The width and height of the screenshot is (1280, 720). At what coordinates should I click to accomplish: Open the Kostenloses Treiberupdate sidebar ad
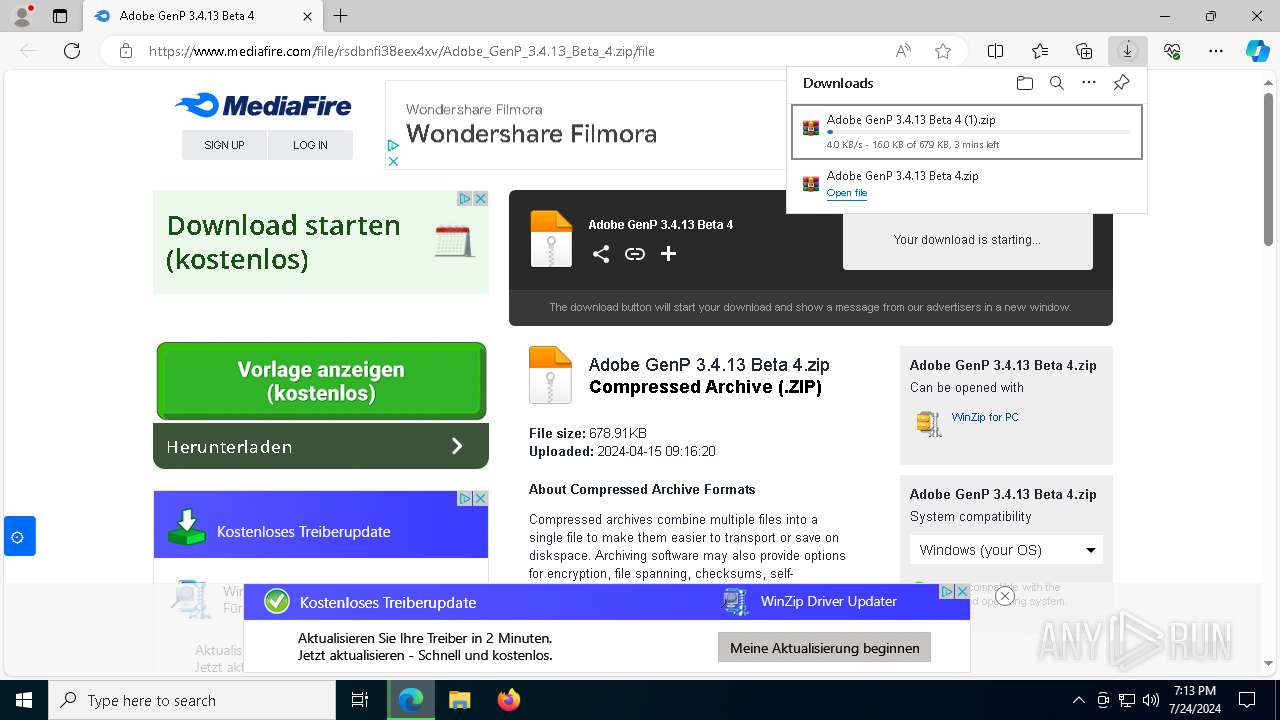tap(321, 524)
